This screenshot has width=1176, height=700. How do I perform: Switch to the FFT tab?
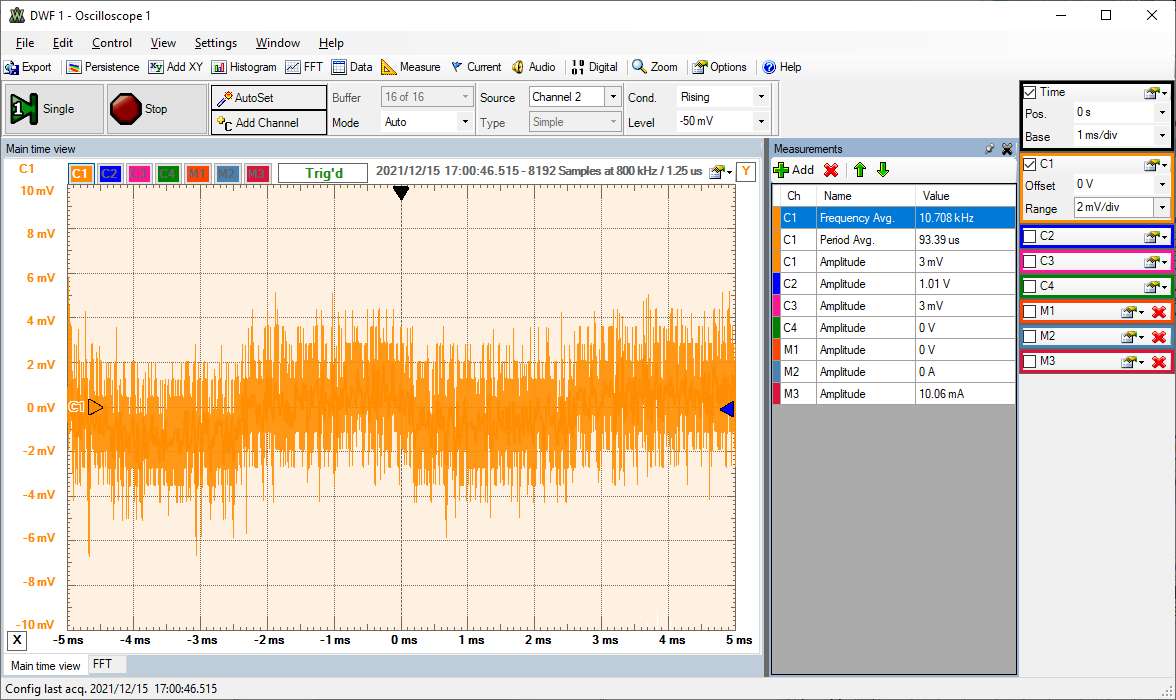[x=103, y=664]
